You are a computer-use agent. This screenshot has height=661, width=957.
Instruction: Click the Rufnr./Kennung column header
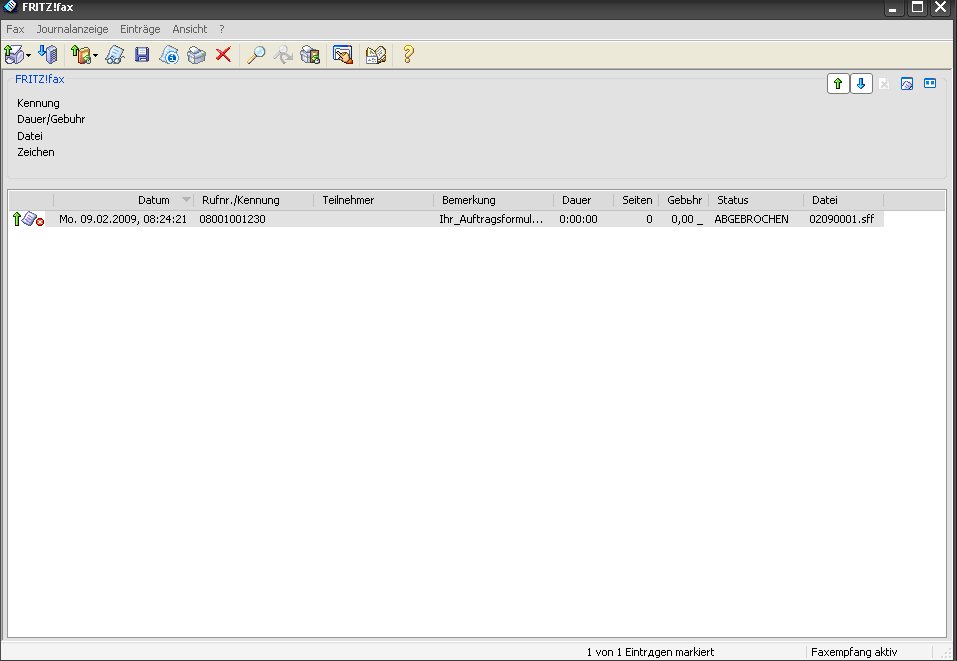241,200
